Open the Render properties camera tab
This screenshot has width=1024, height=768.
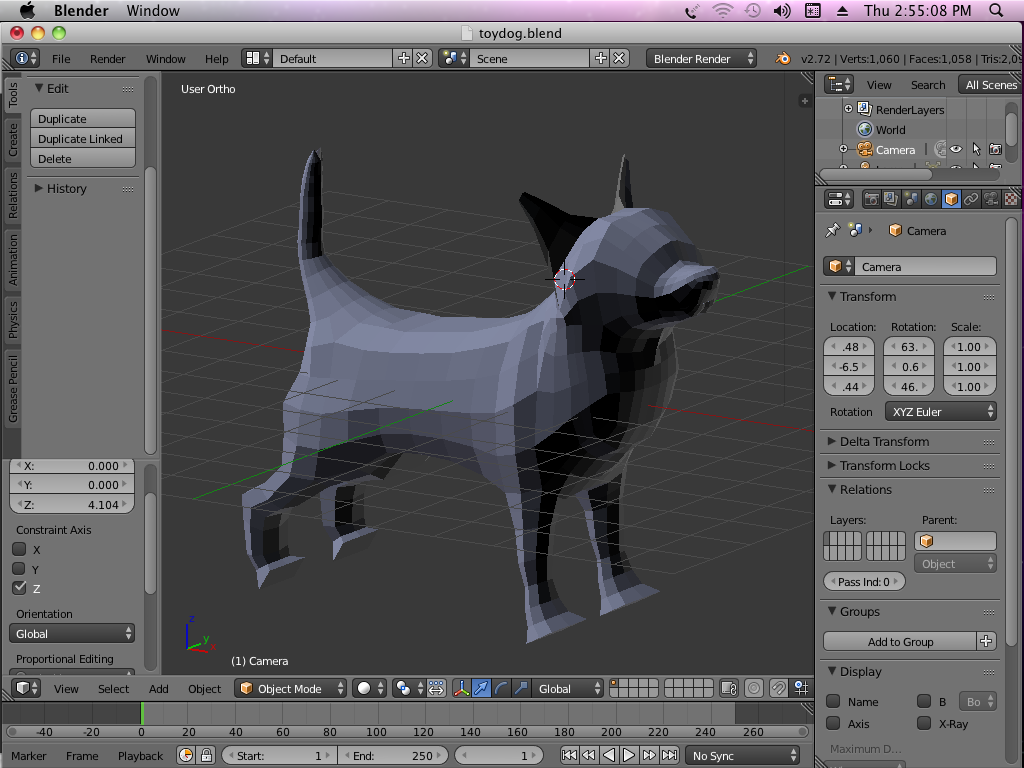873,199
